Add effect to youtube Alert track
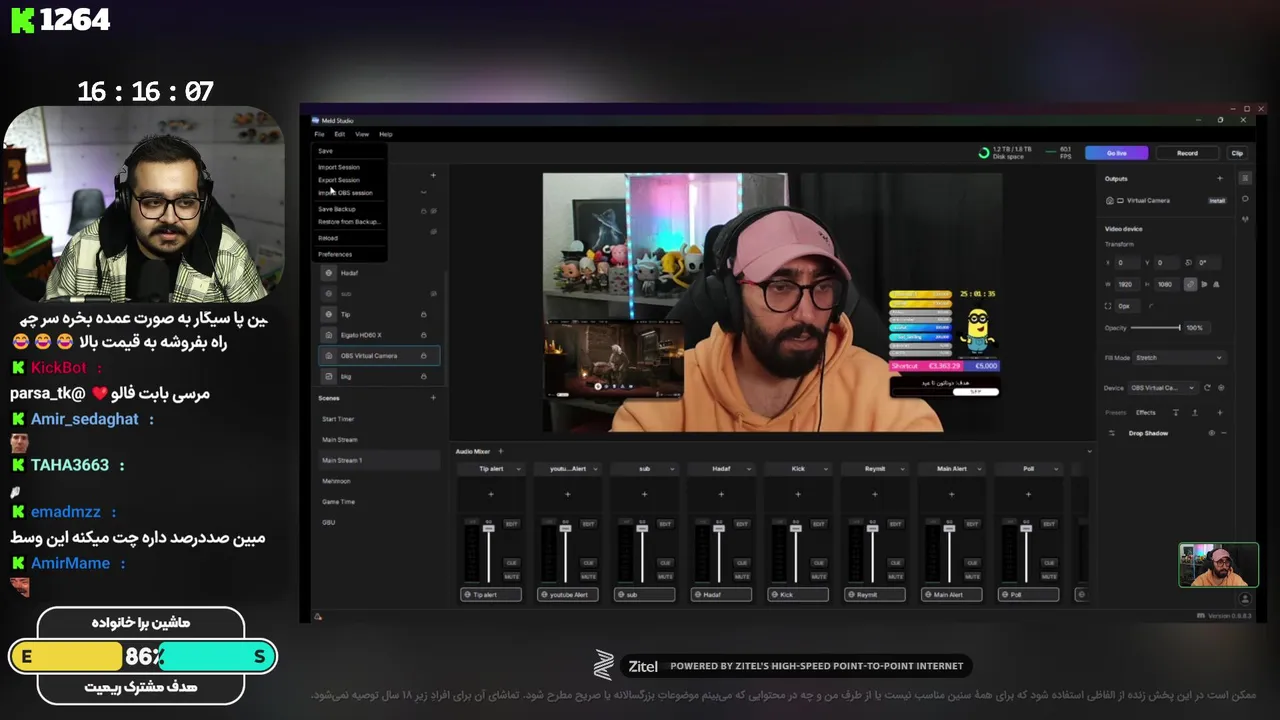Viewport: 1280px width, 720px height. pyautogui.click(x=568, y=494)
